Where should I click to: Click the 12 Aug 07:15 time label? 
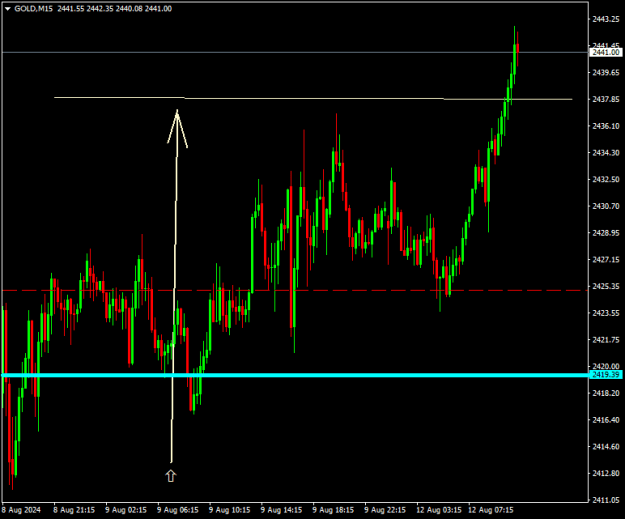coord(491,510)
